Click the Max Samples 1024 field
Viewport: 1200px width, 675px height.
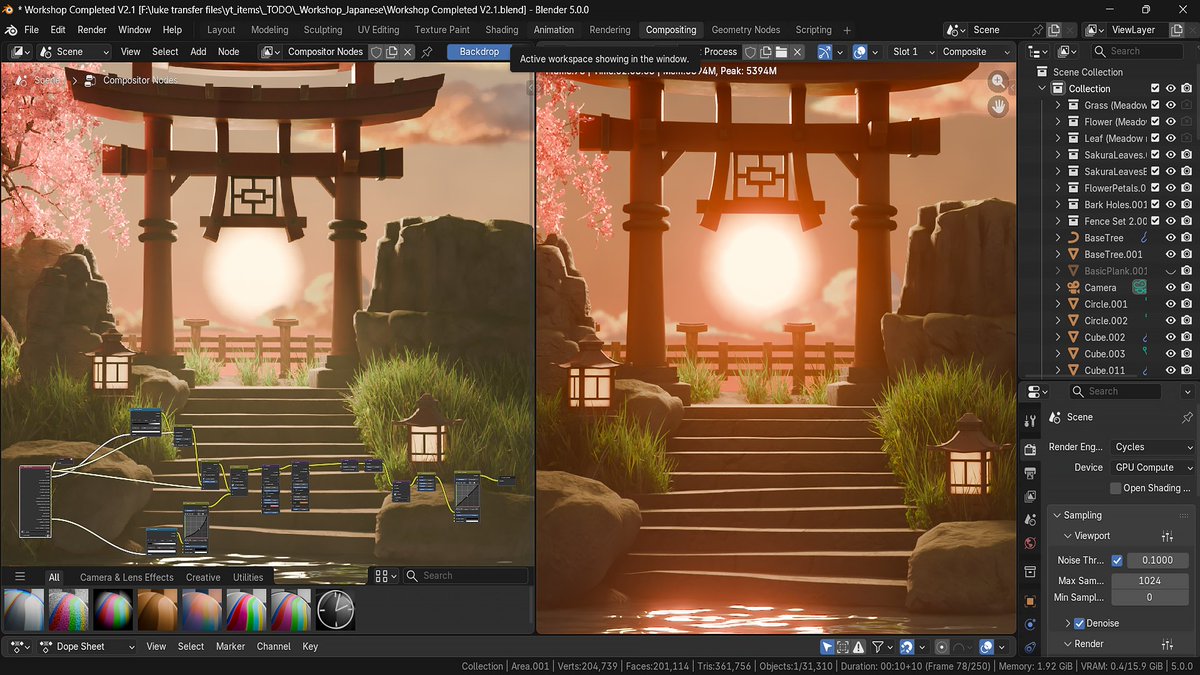pyautogui.click(x=1149, y=580)
